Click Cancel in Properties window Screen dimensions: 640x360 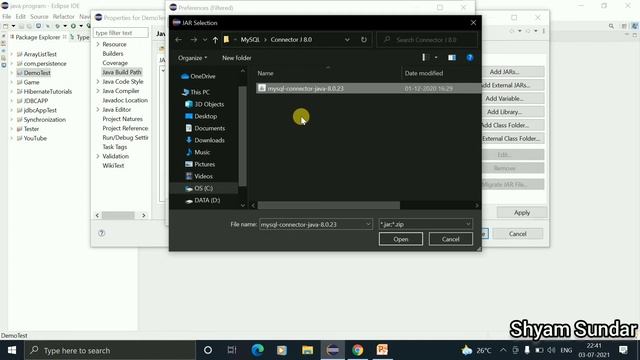518,234
